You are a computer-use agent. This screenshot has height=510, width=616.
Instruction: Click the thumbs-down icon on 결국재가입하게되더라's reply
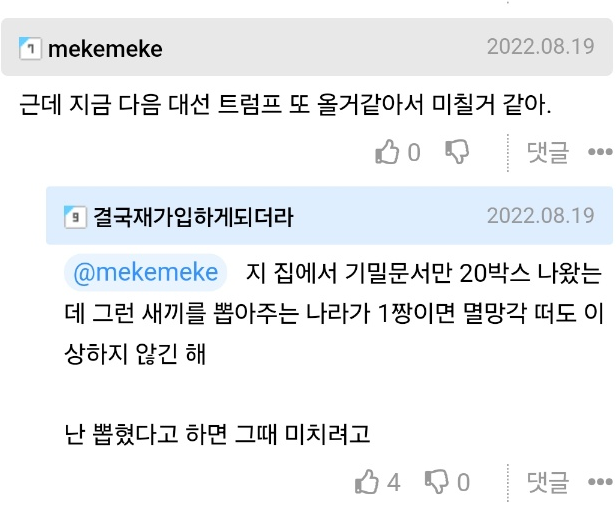click(x=437, y=482)
